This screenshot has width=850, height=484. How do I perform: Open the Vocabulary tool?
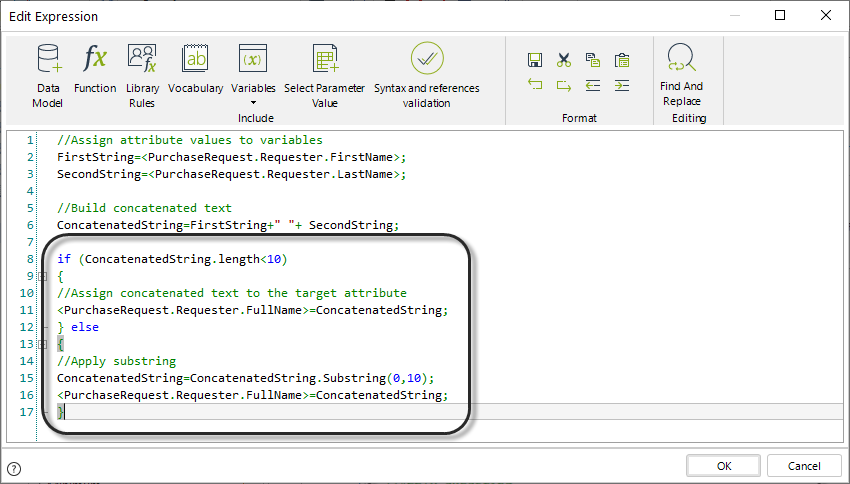195,69
